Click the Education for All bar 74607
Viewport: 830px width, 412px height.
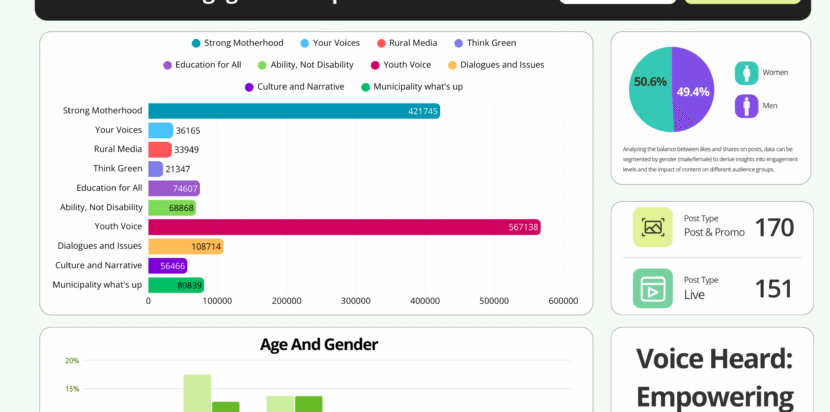coord(174,189)
